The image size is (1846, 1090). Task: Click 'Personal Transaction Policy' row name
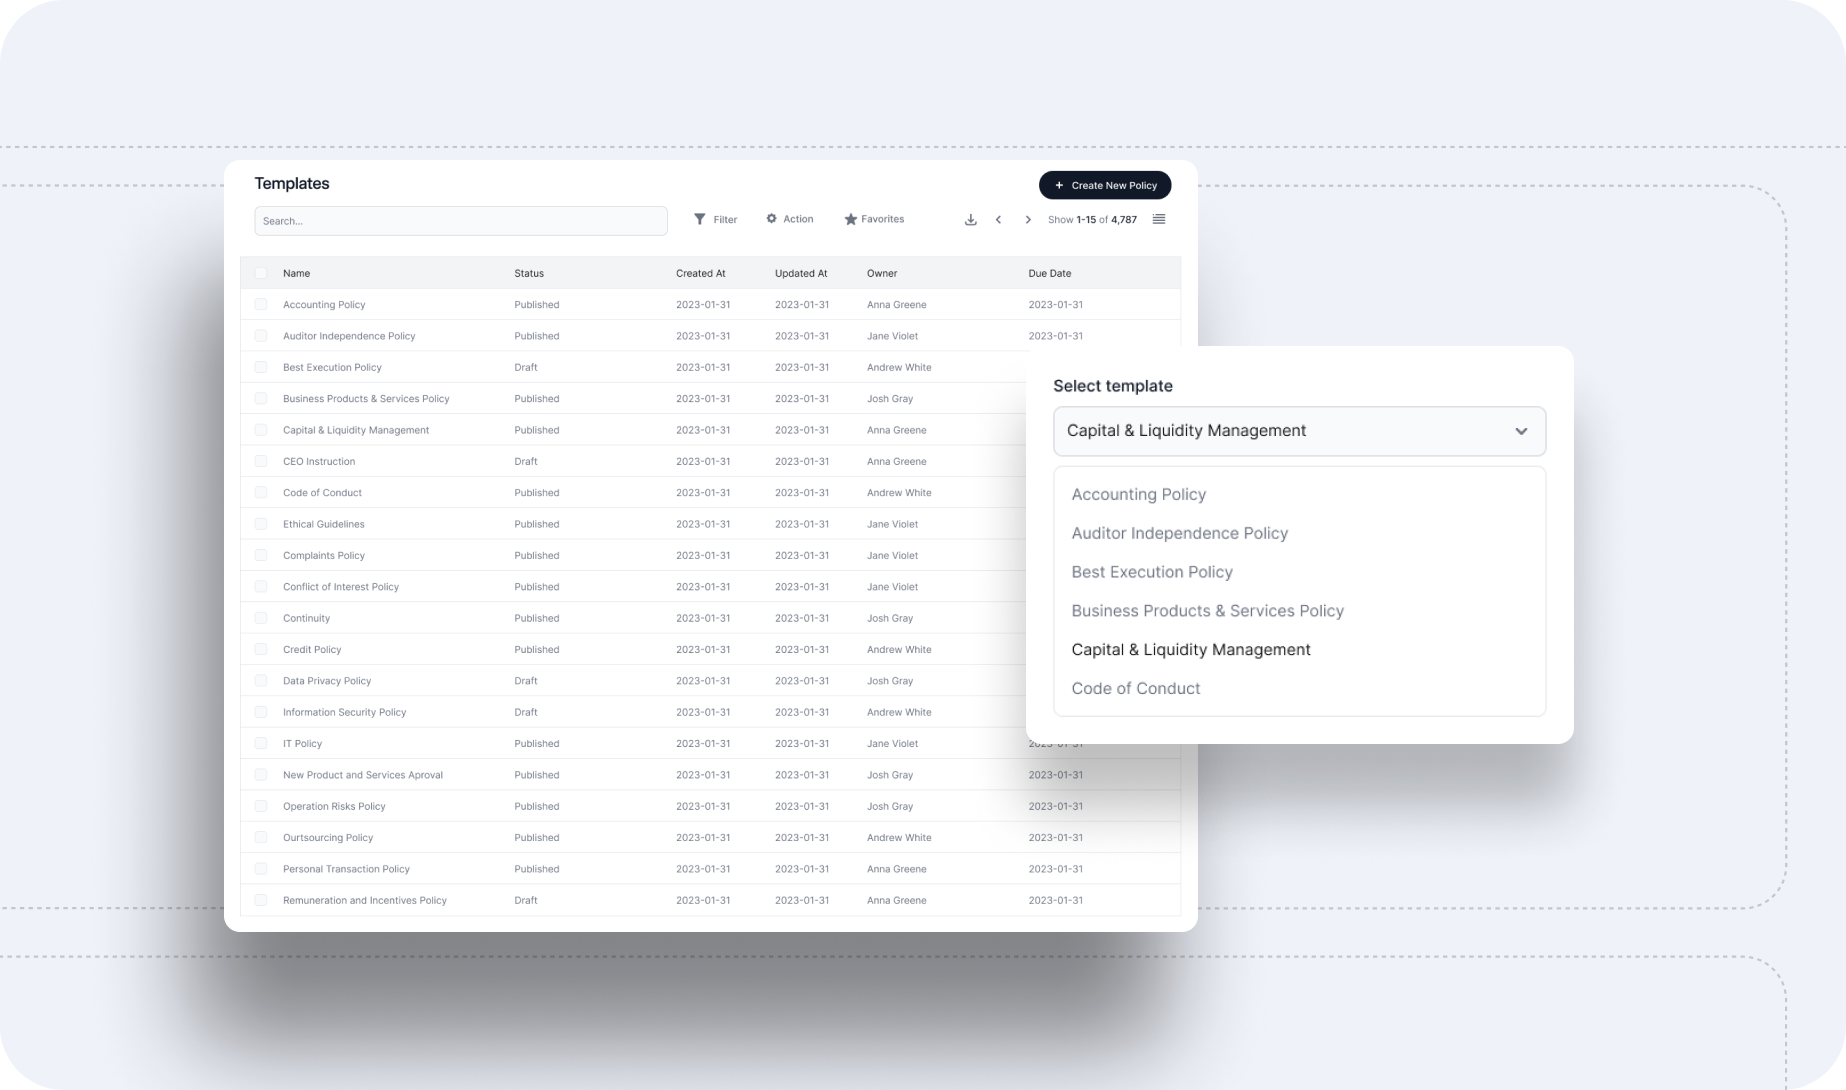tap(346, 869)
